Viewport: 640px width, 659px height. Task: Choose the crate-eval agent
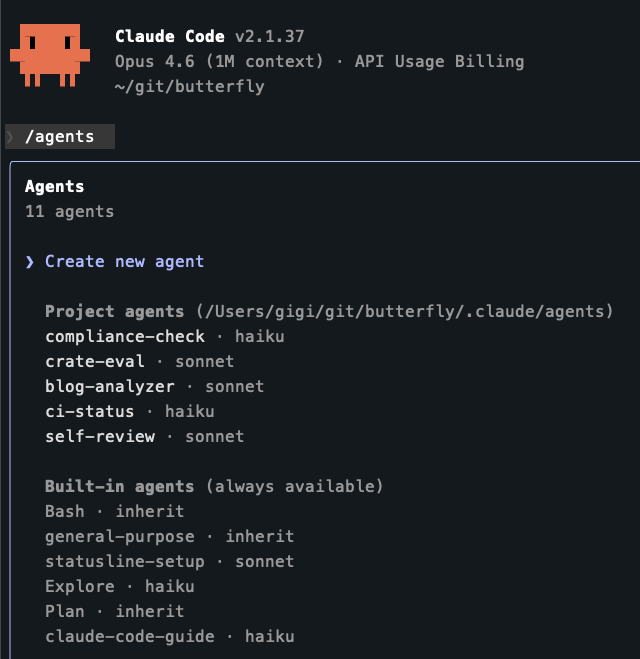95,362
